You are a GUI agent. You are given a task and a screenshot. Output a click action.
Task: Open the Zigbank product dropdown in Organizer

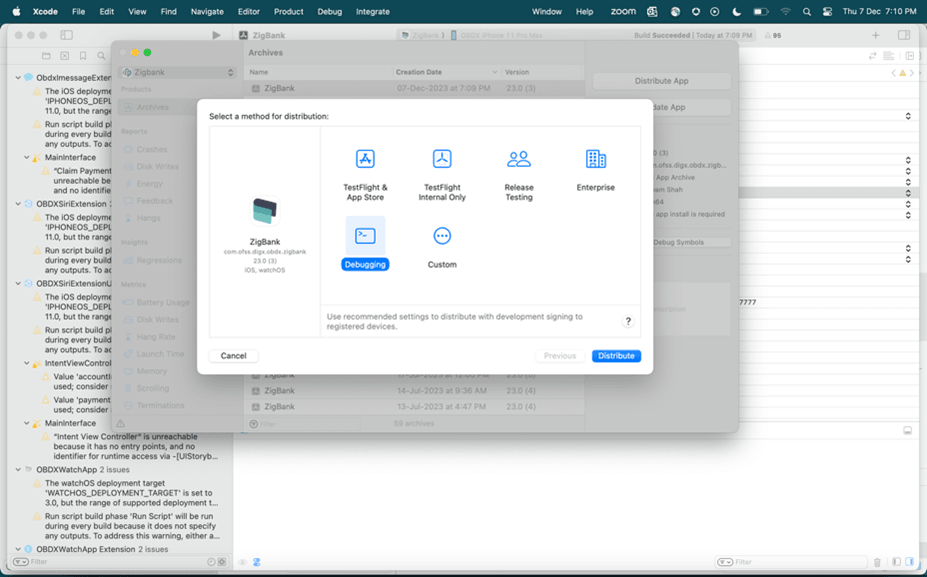(x=178, y=72)
